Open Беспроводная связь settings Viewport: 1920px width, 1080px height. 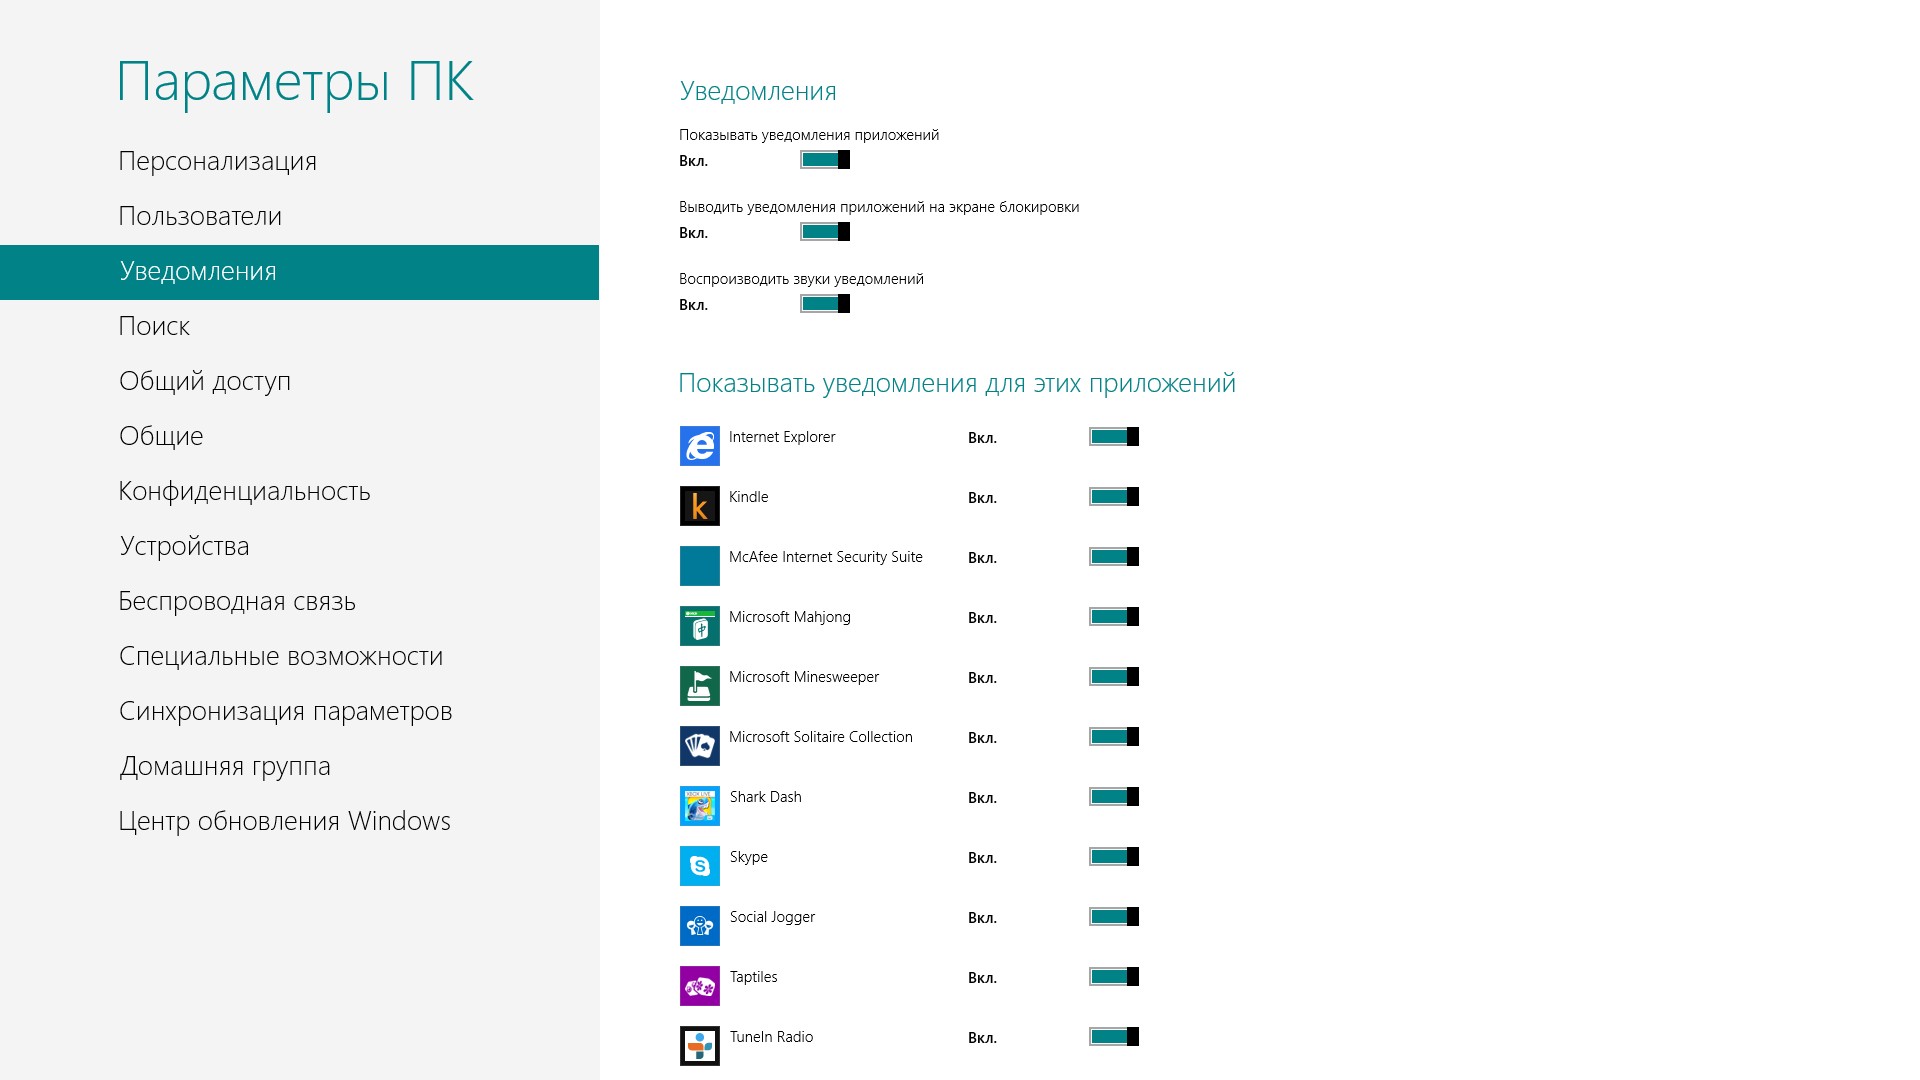point(237,601)
